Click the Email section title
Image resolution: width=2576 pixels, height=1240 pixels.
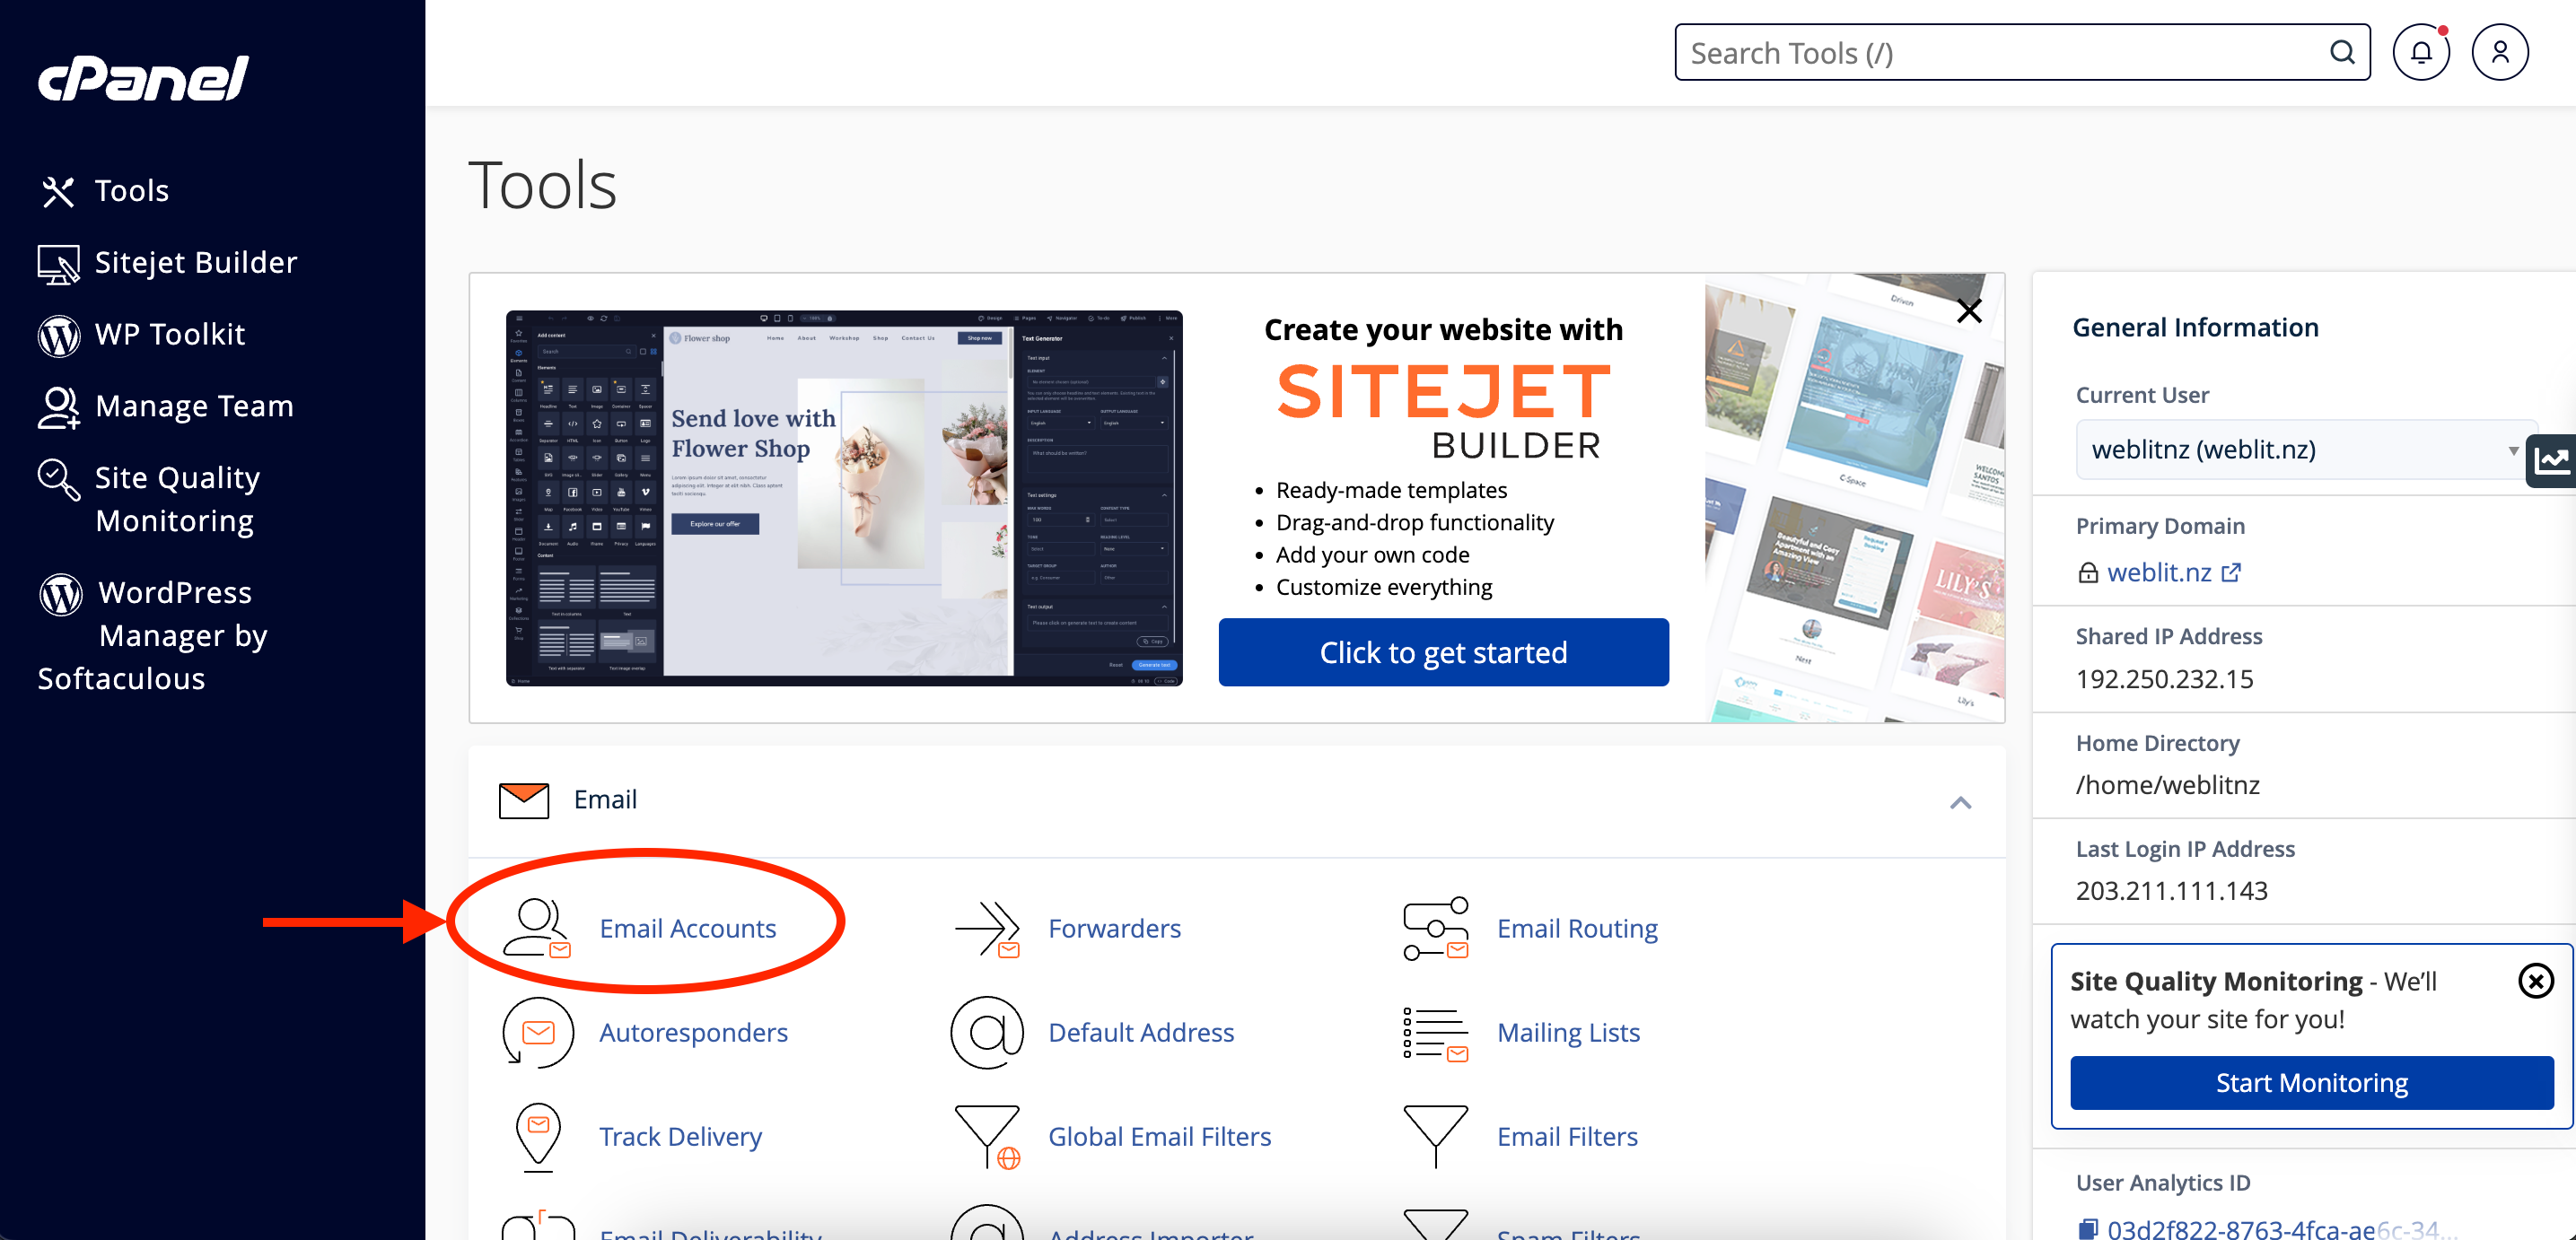(x=605, y=799)
